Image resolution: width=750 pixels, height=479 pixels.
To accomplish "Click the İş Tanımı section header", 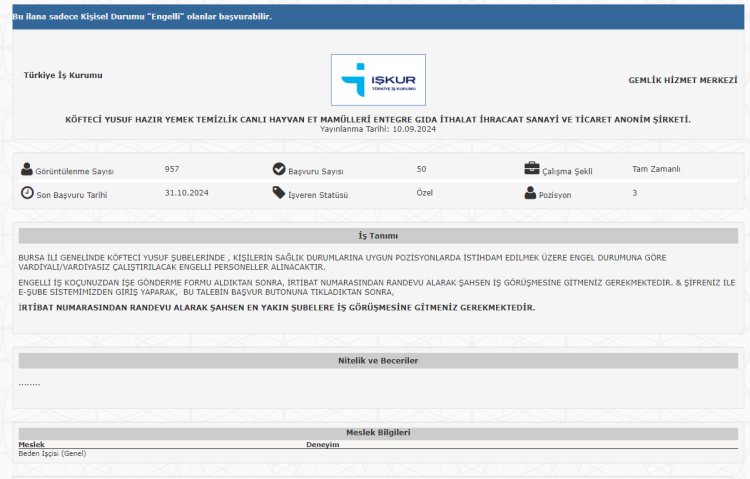I will pyautogui.click(x=378, y=236).
